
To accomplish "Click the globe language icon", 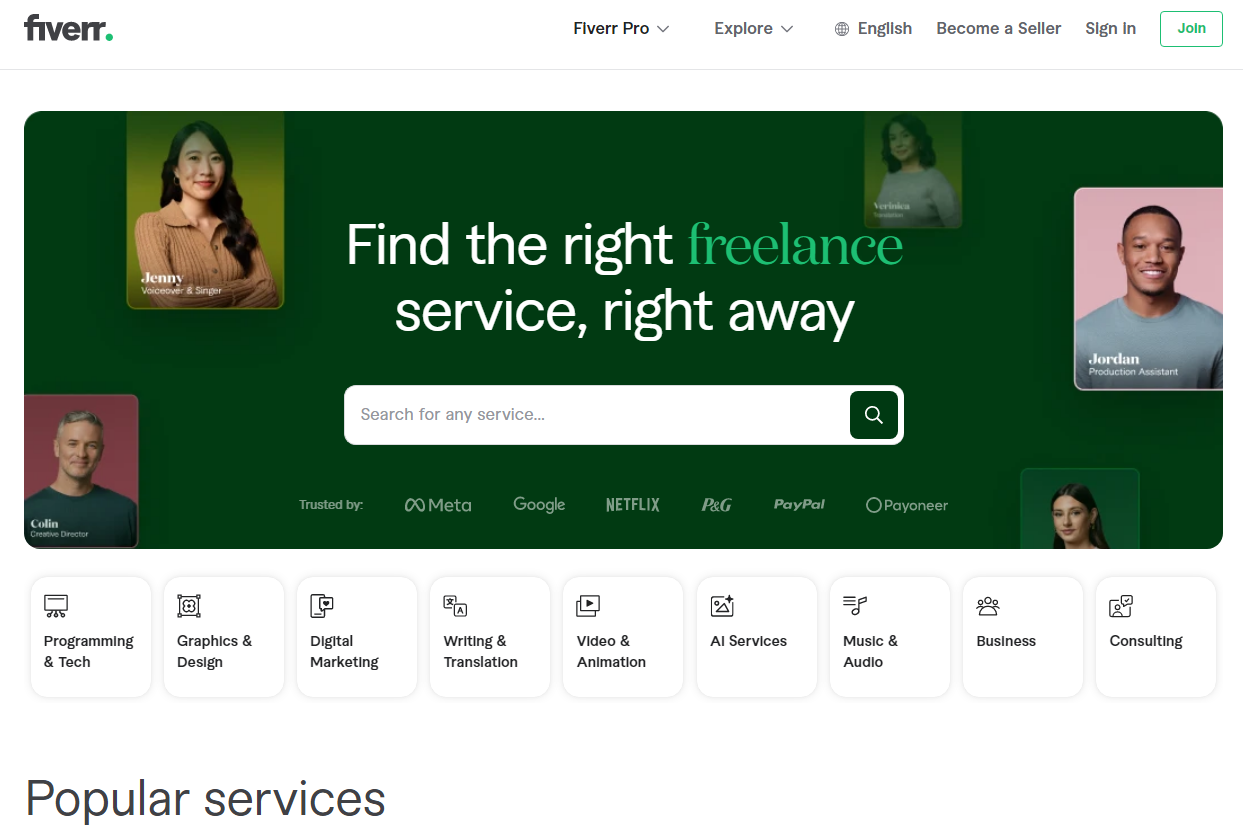I will 842,29.
